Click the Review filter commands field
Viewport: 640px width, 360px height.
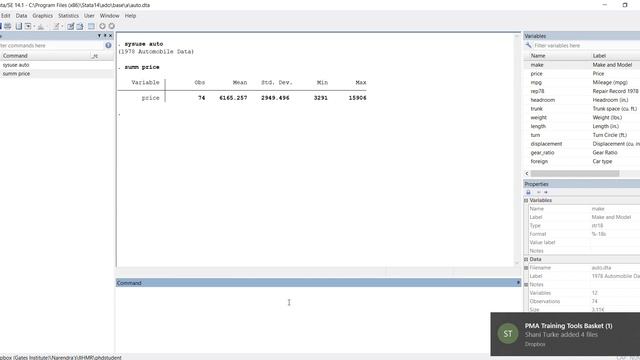pos(51,46)
